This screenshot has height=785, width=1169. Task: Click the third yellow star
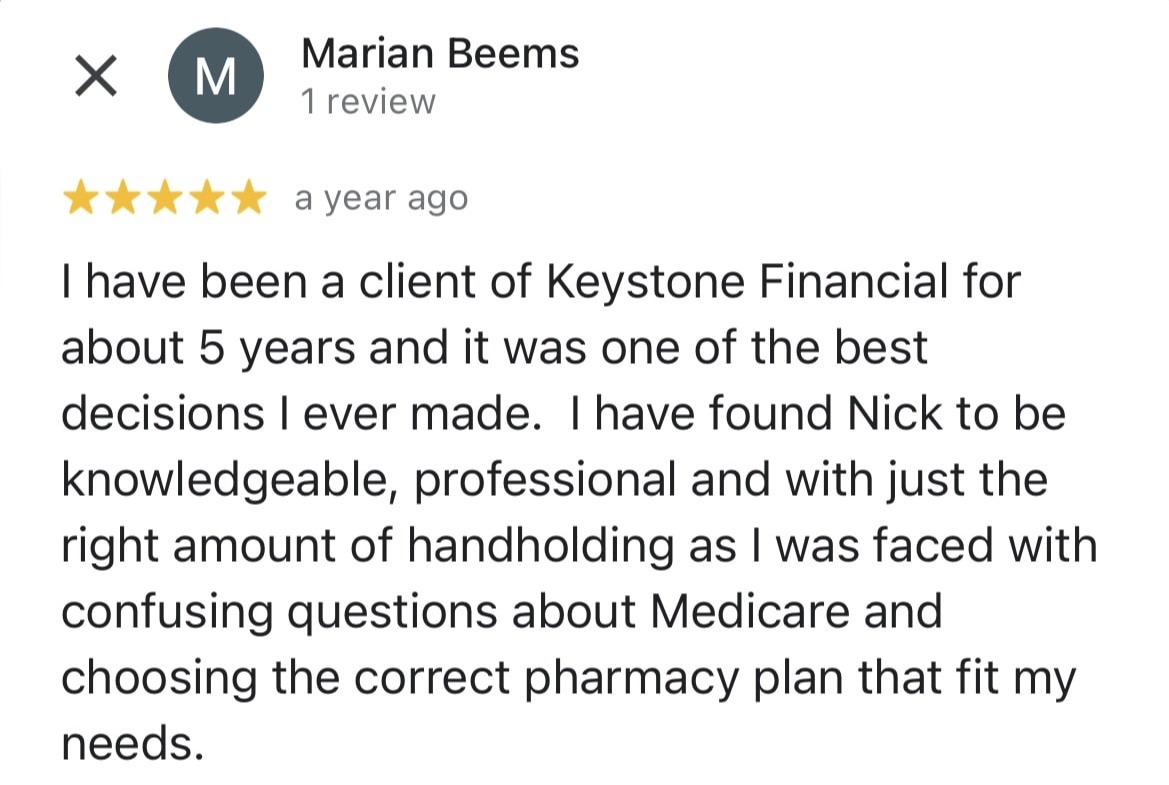point(164,200)
